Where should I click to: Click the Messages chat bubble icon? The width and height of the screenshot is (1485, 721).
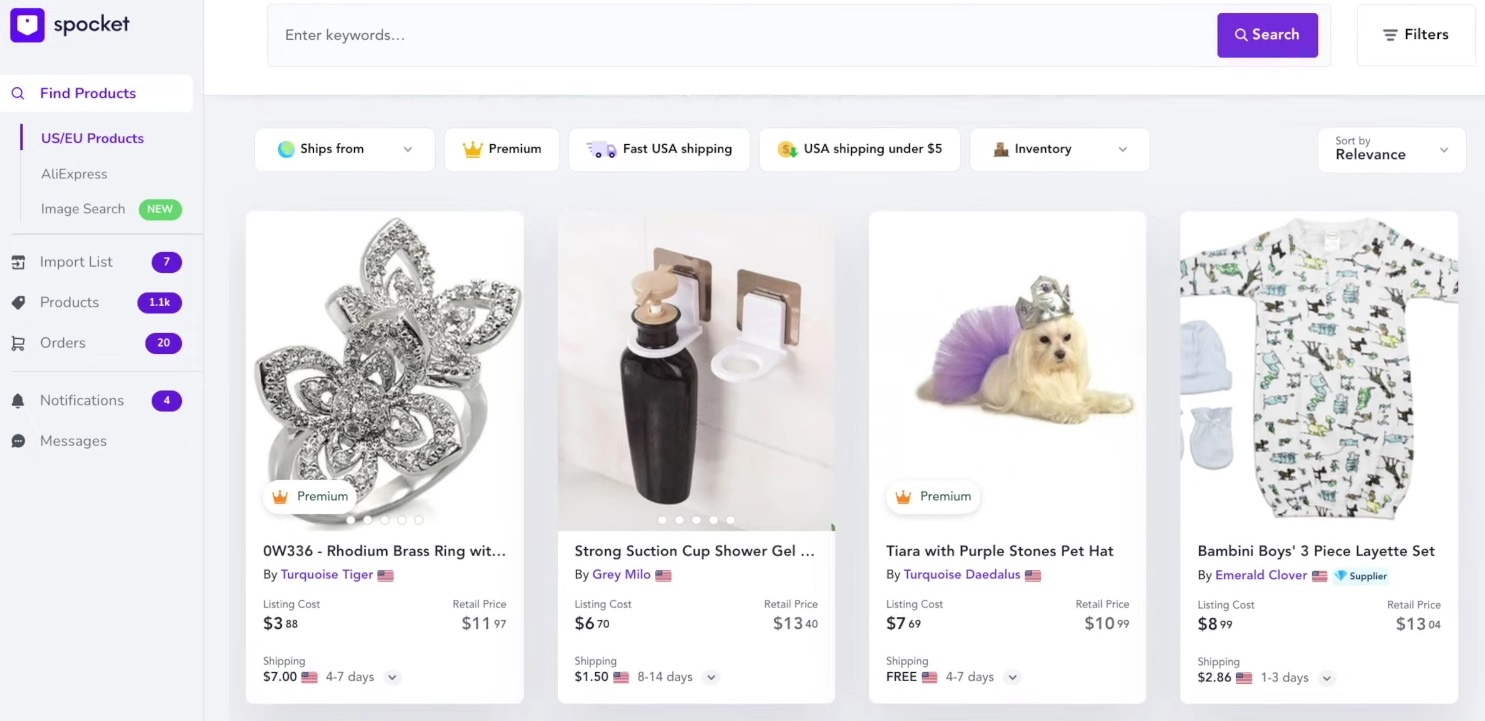pos(18,441)
